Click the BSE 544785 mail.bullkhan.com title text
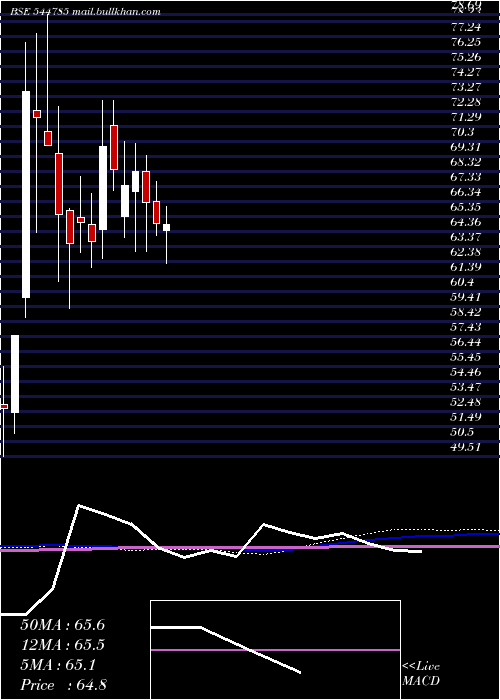 click(x=86, y=12)
